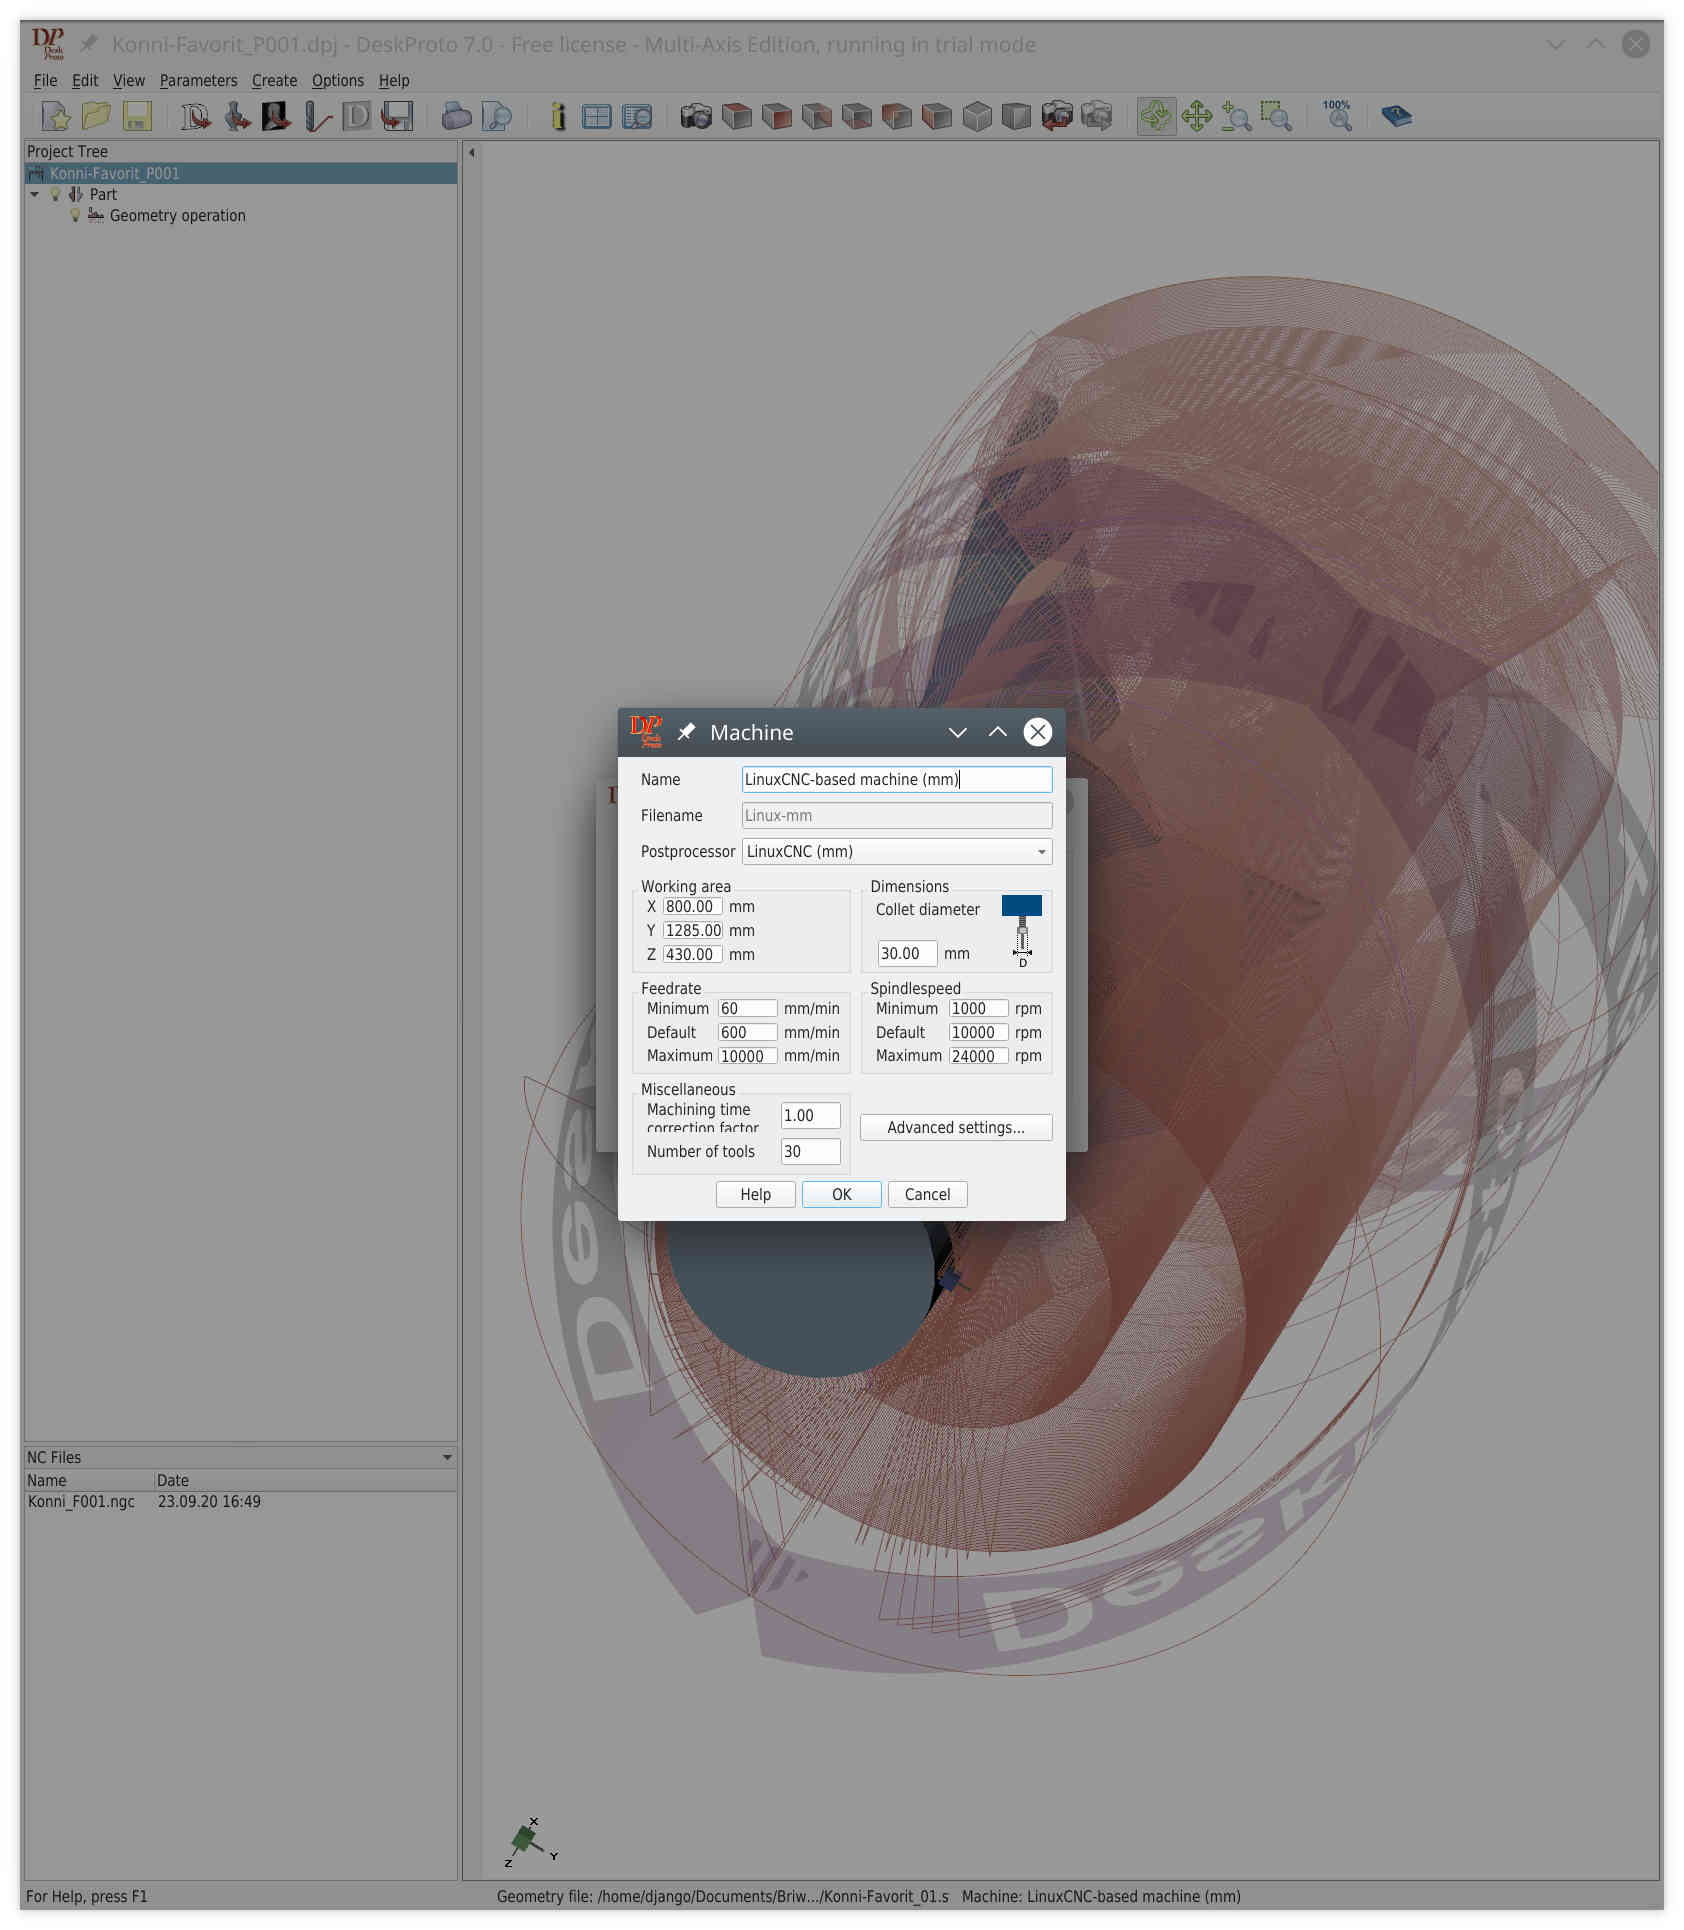Open the Create menu
1684x1930 pixels.
274,80
